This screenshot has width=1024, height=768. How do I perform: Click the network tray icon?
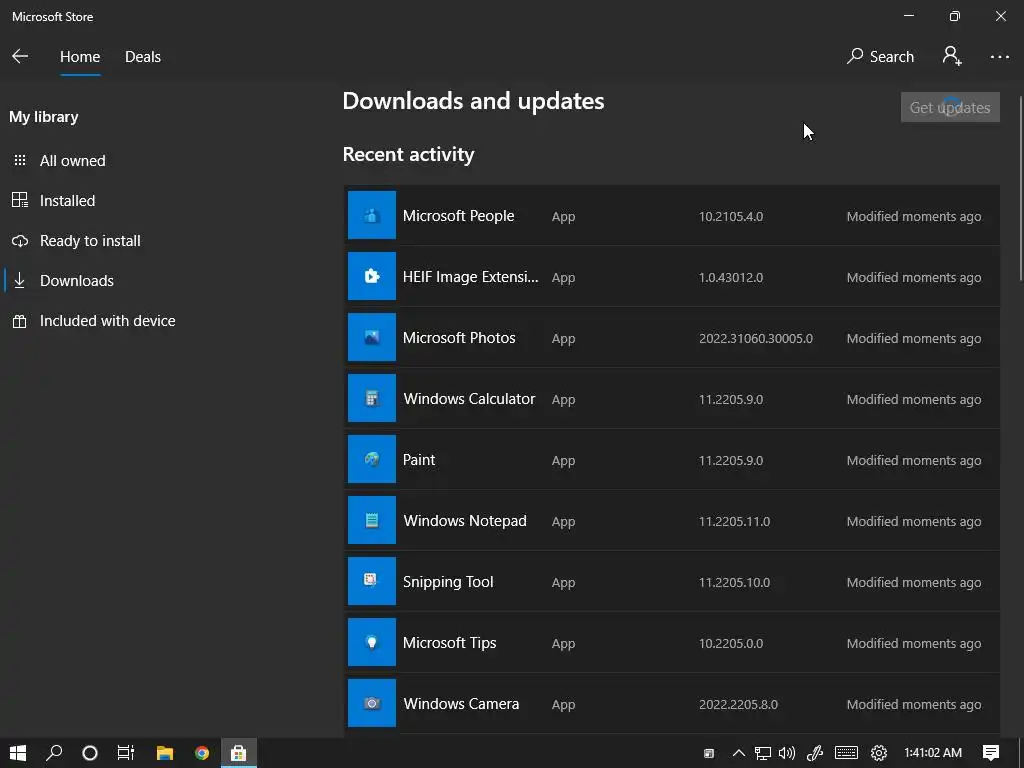(763, 753)
